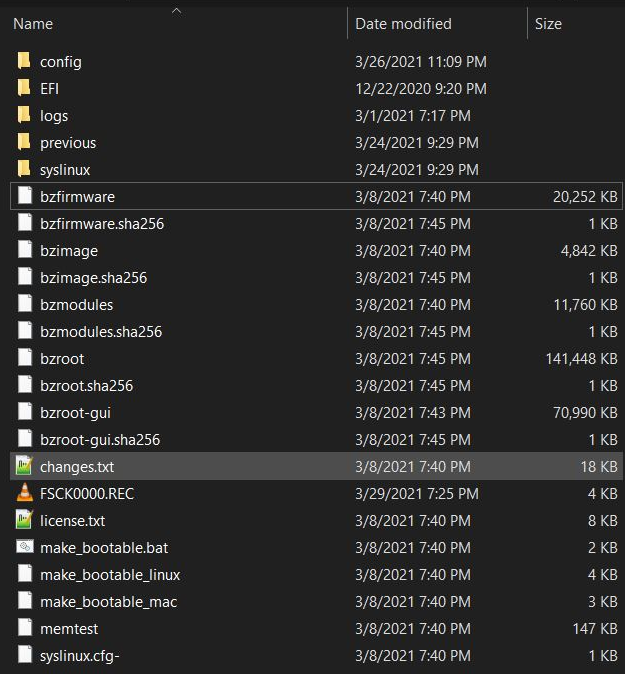Screen dimensions: 625x674
Task: Select the EFI folder icon
Action: pyautogui.click(x=24, y=89)
